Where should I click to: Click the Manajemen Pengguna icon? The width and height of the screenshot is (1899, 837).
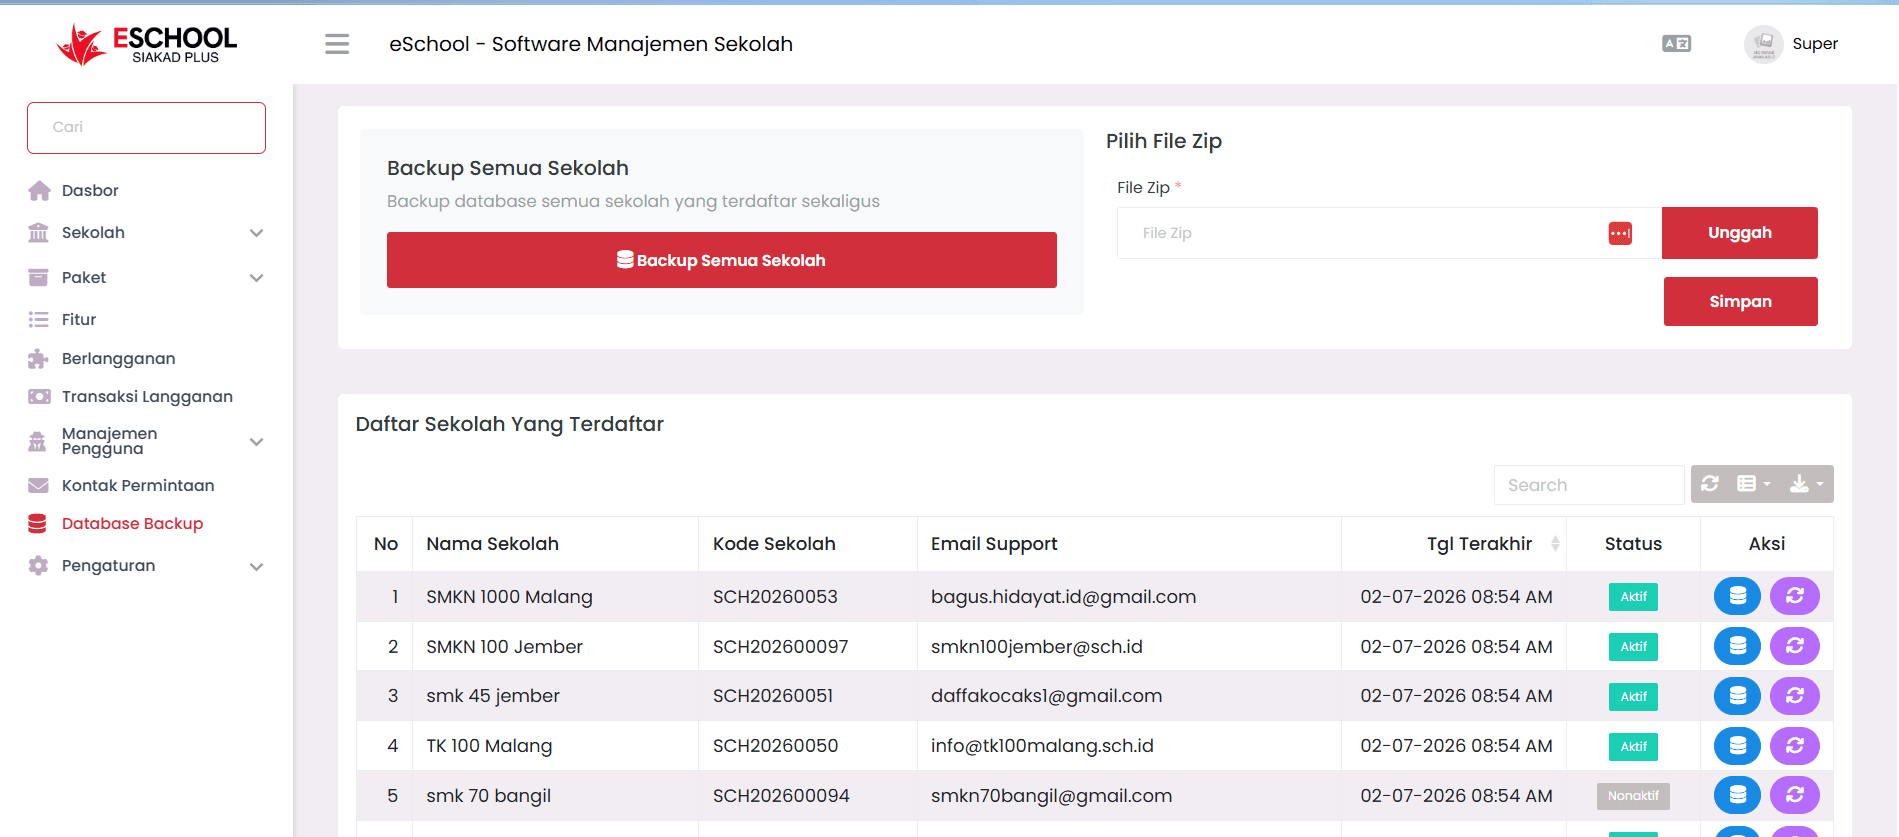coord(38,441)
